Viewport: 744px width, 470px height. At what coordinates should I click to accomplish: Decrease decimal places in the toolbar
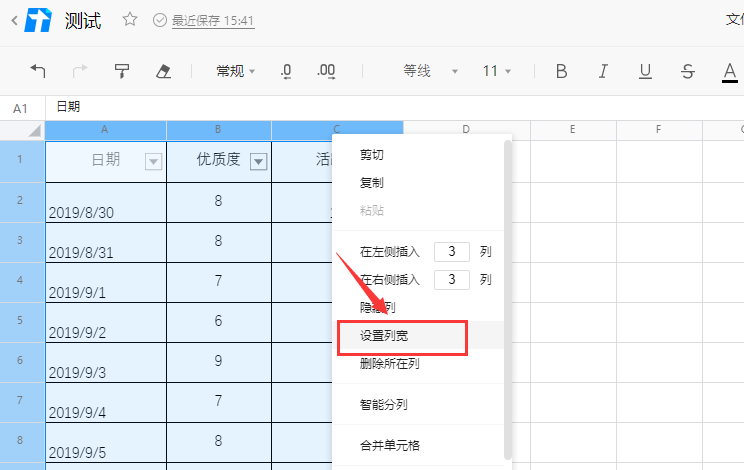(x=286, y=71)
